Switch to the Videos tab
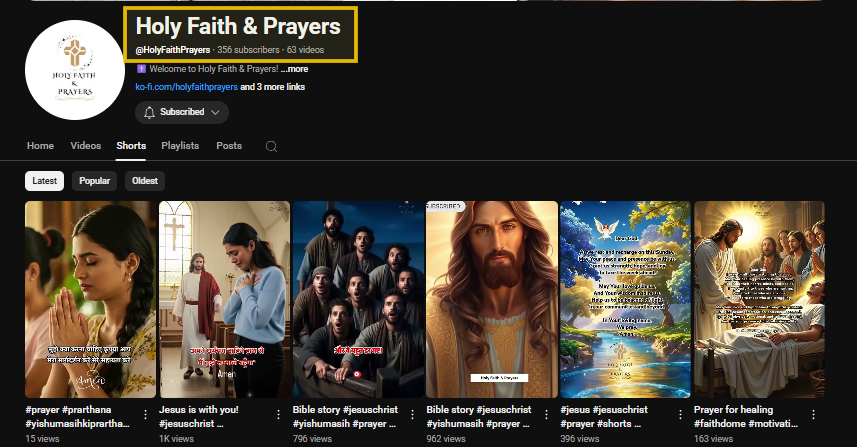Viewport: 857px width, 447px height. click(86, 146)
